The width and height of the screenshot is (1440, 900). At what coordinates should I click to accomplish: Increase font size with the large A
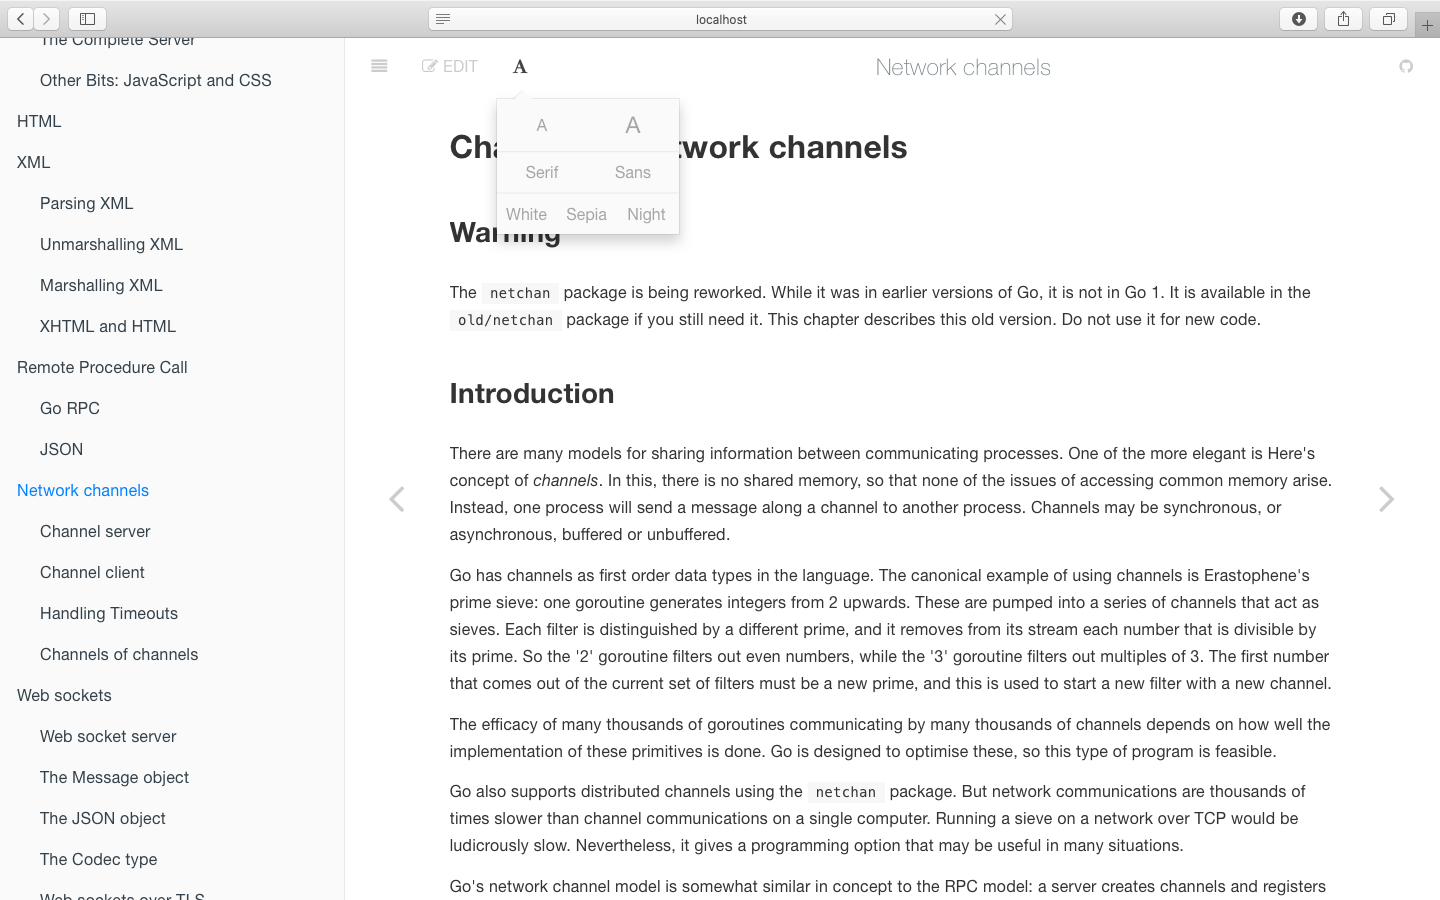633,125
